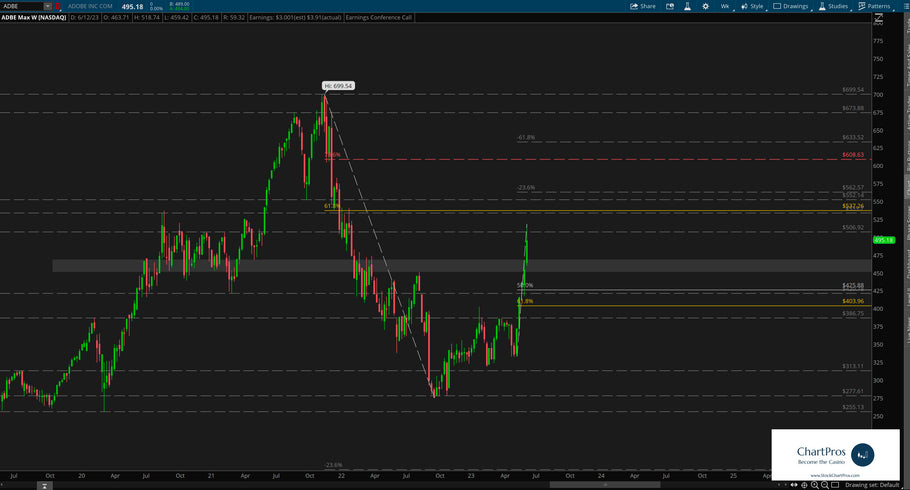910x490 pixels.
Task: Click the flask icon left of the gear
Action: coord(687,6)
